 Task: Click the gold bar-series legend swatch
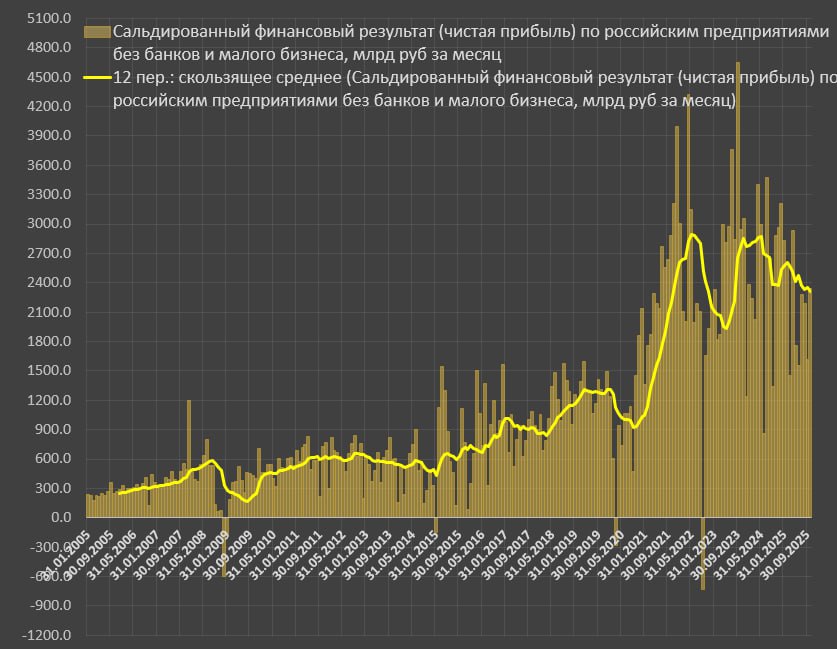pos(97,31)
